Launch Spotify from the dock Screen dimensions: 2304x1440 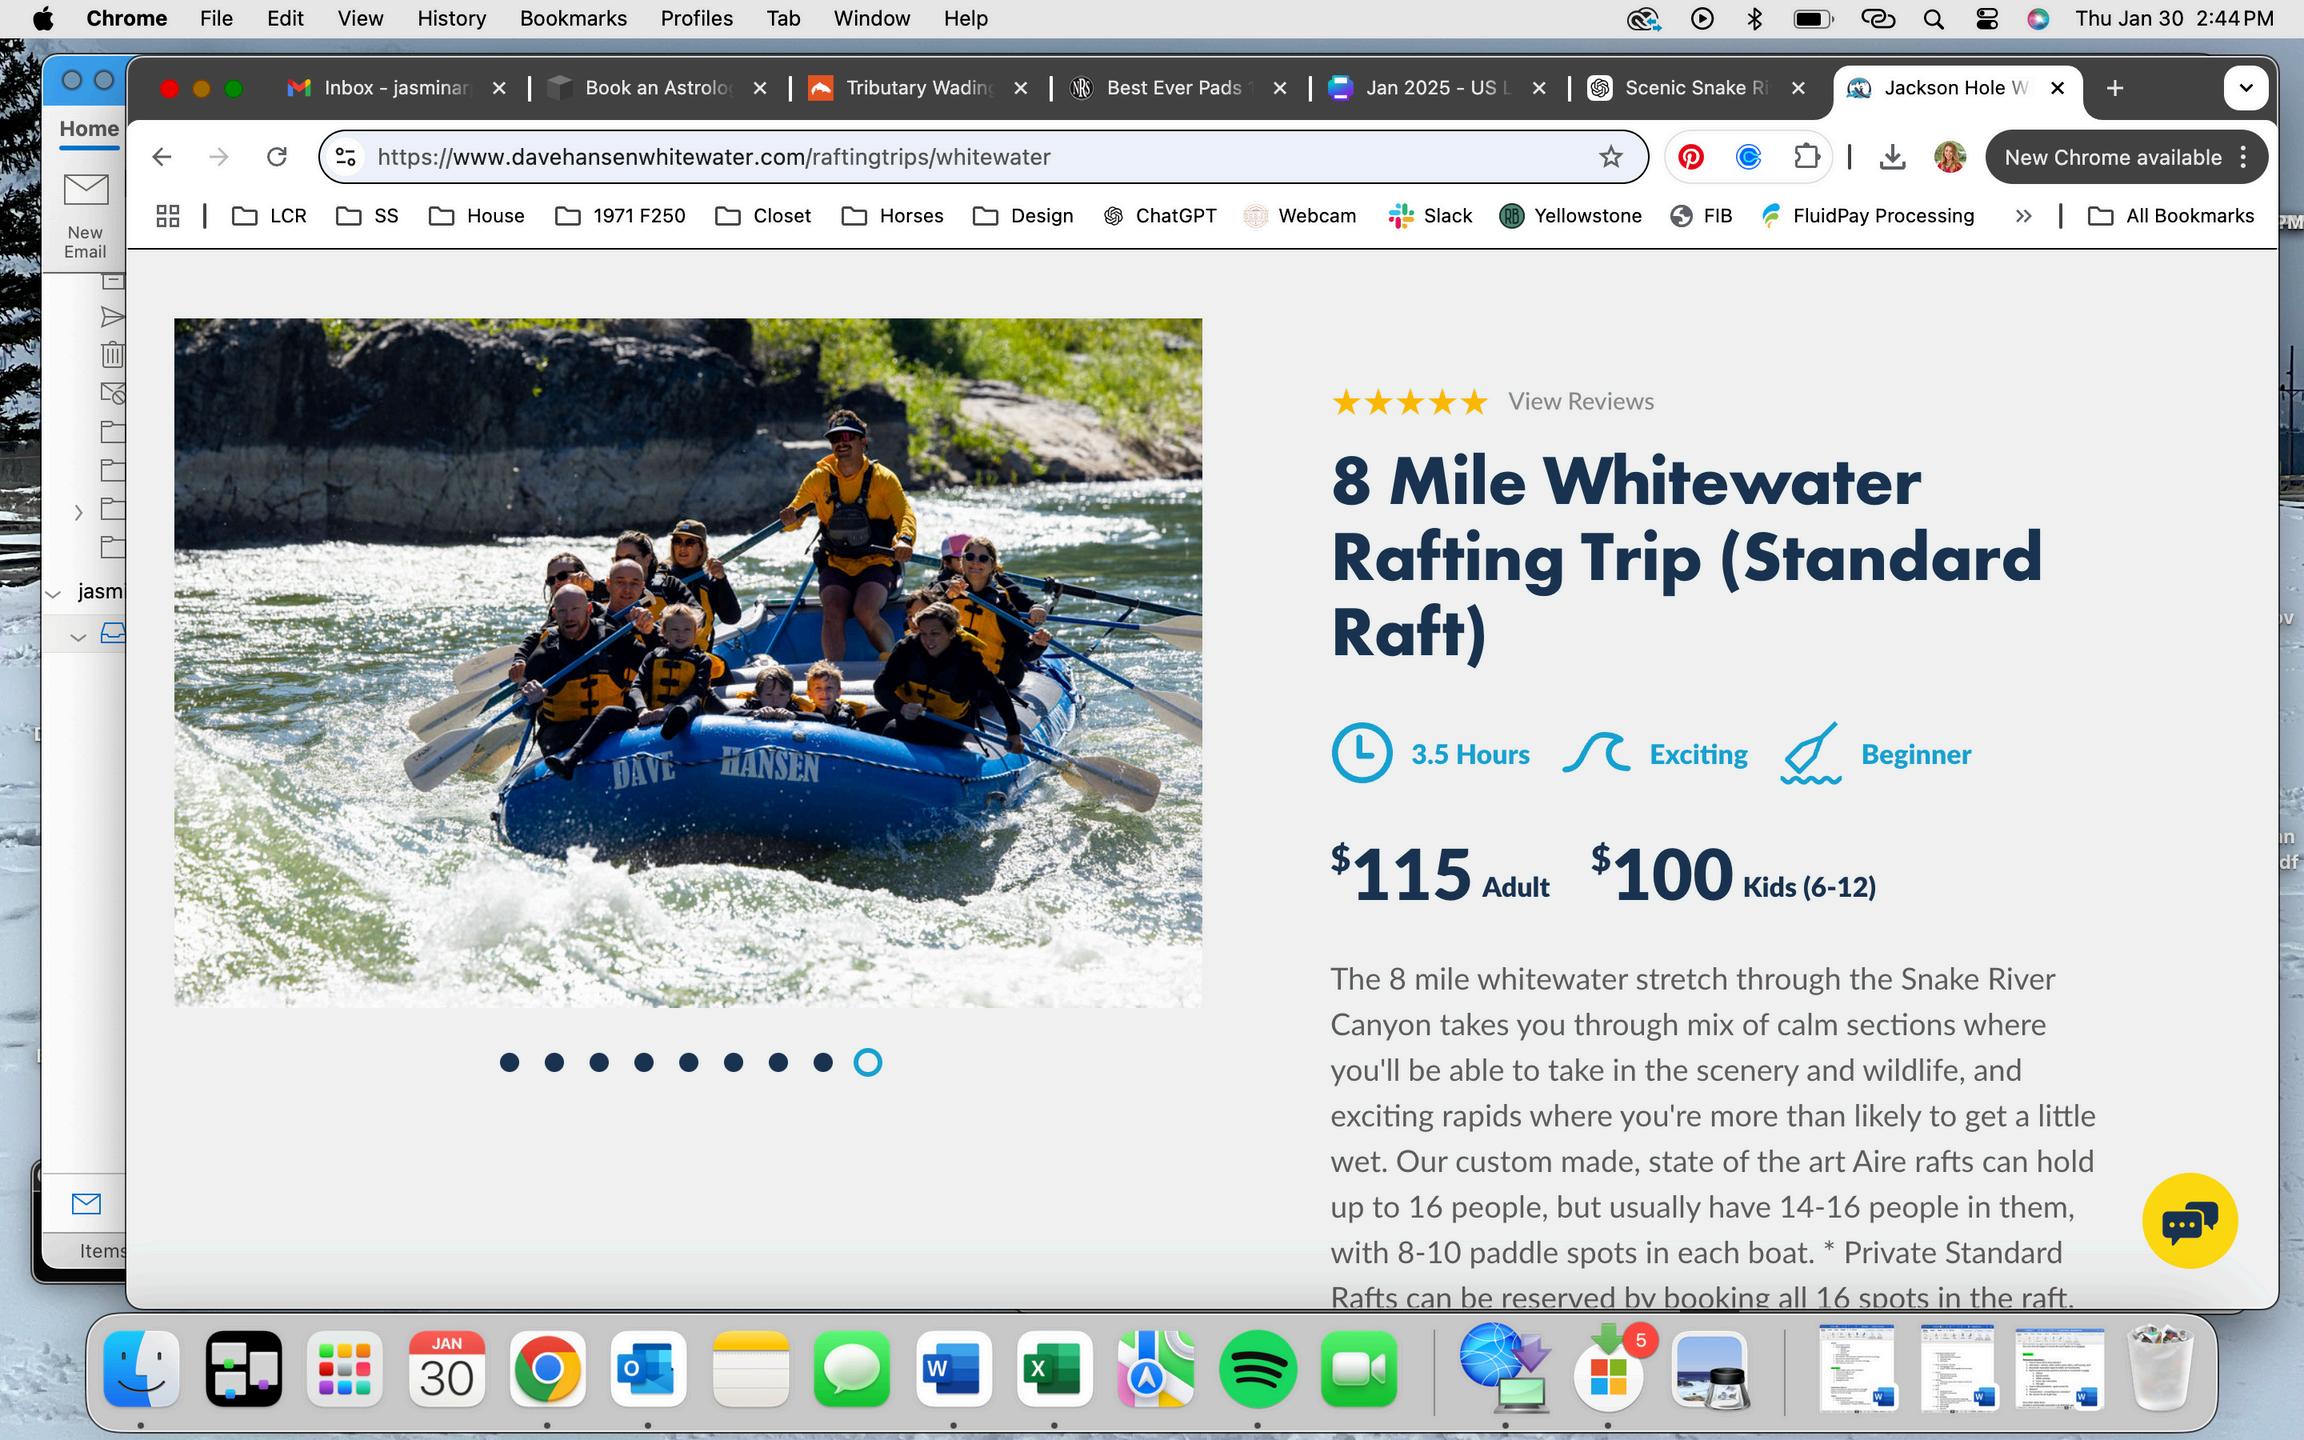[x=1257, y=1369]
